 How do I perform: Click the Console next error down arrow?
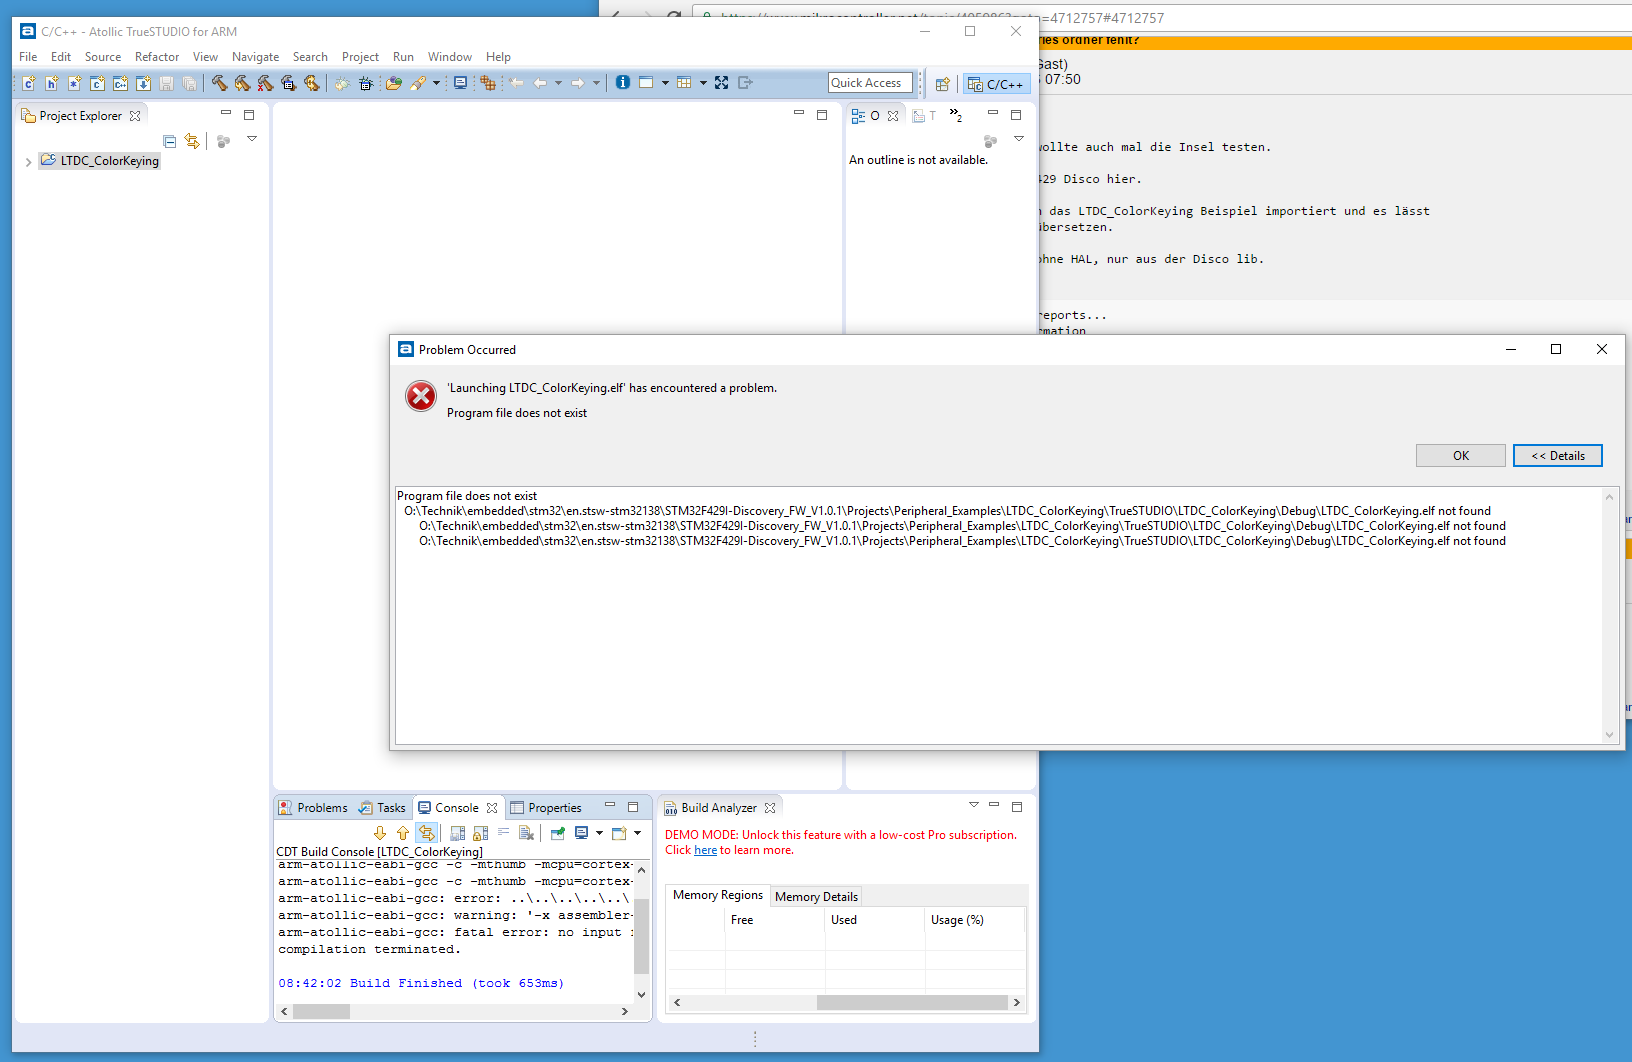point(379,833)
